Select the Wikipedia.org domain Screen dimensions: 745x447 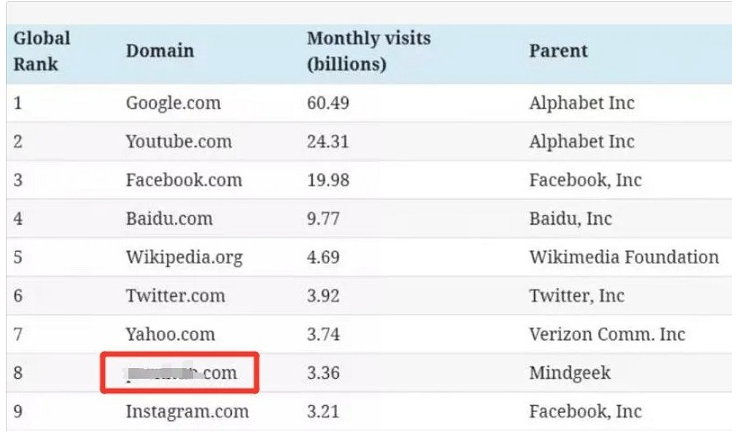click(x=184, y=257)
